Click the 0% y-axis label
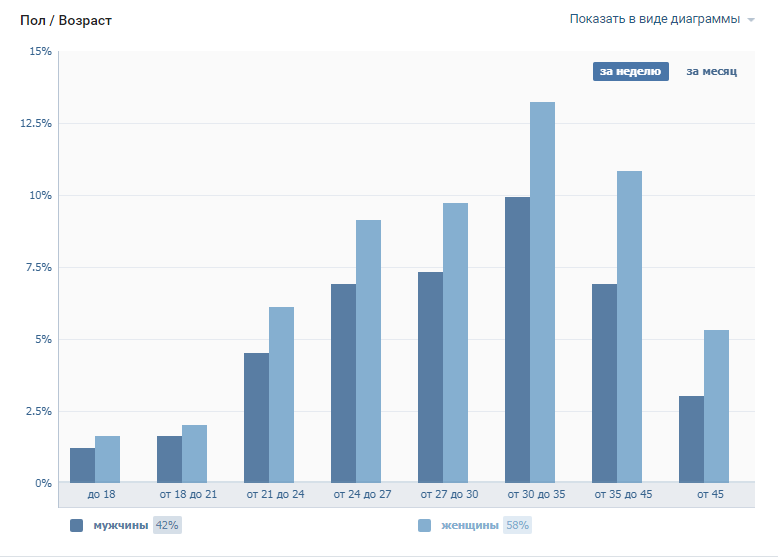 coord(43,484)
